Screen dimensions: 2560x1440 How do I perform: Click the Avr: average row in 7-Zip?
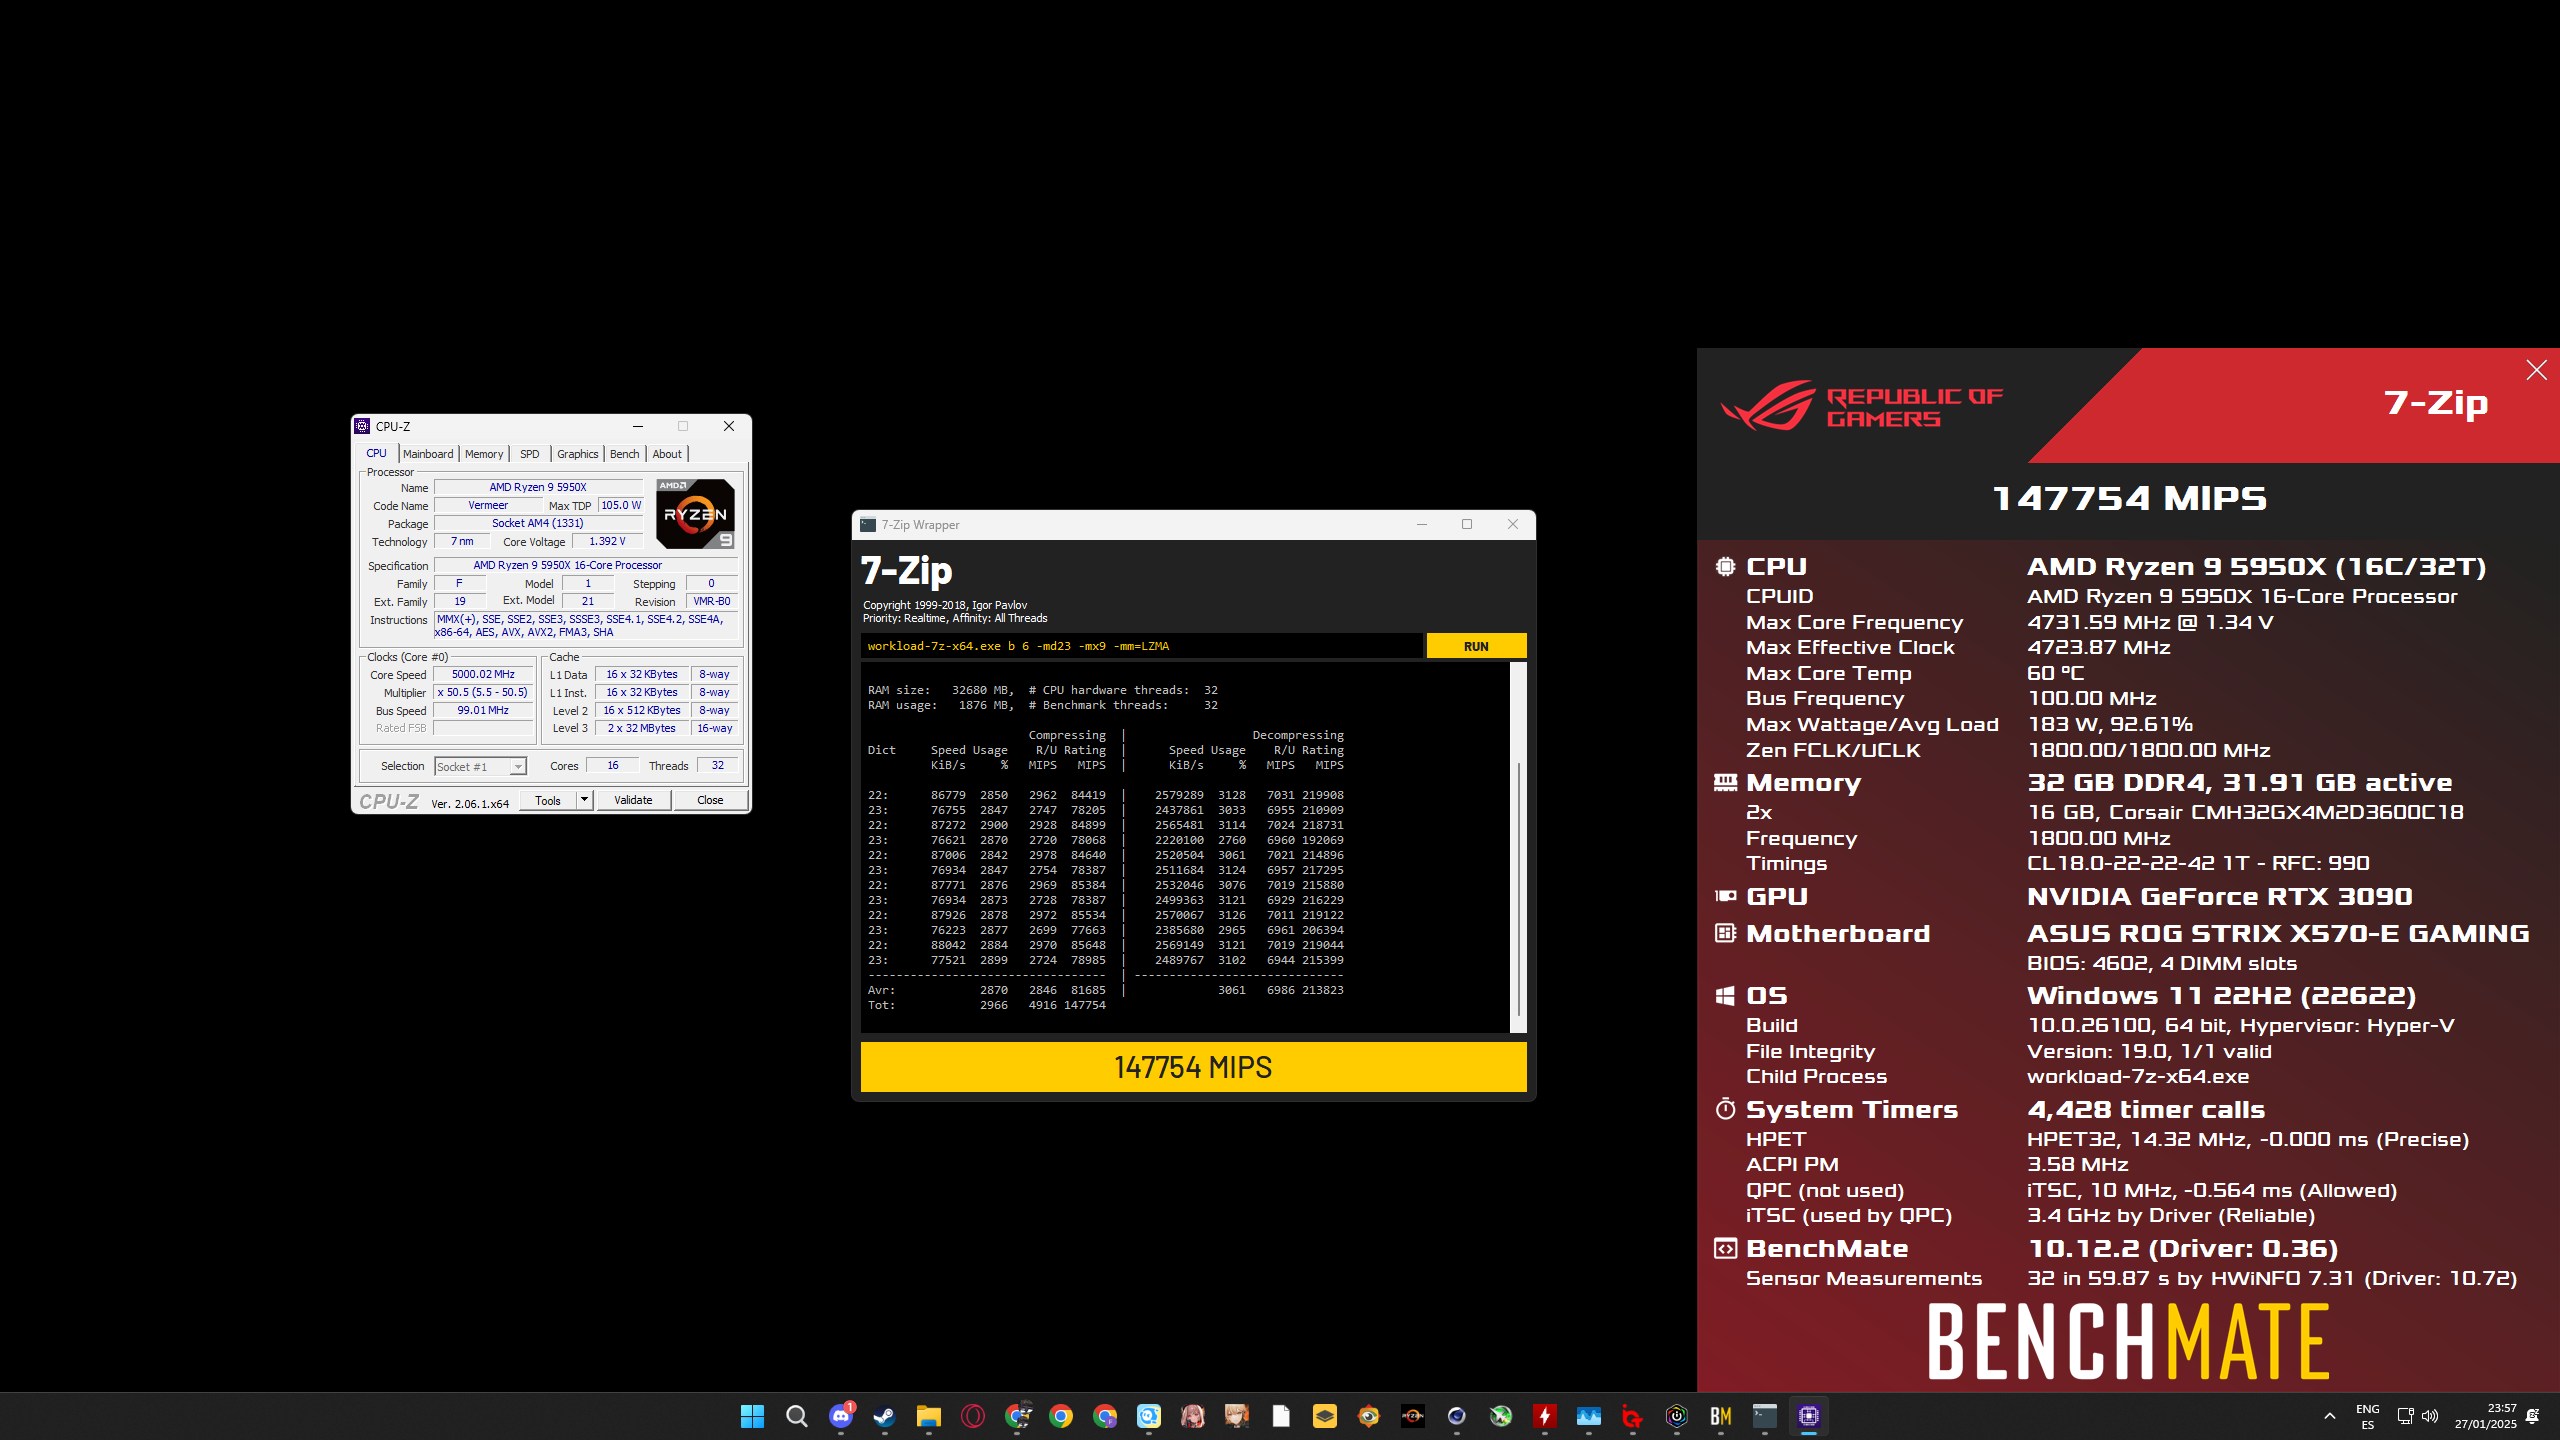(1105, 990)
